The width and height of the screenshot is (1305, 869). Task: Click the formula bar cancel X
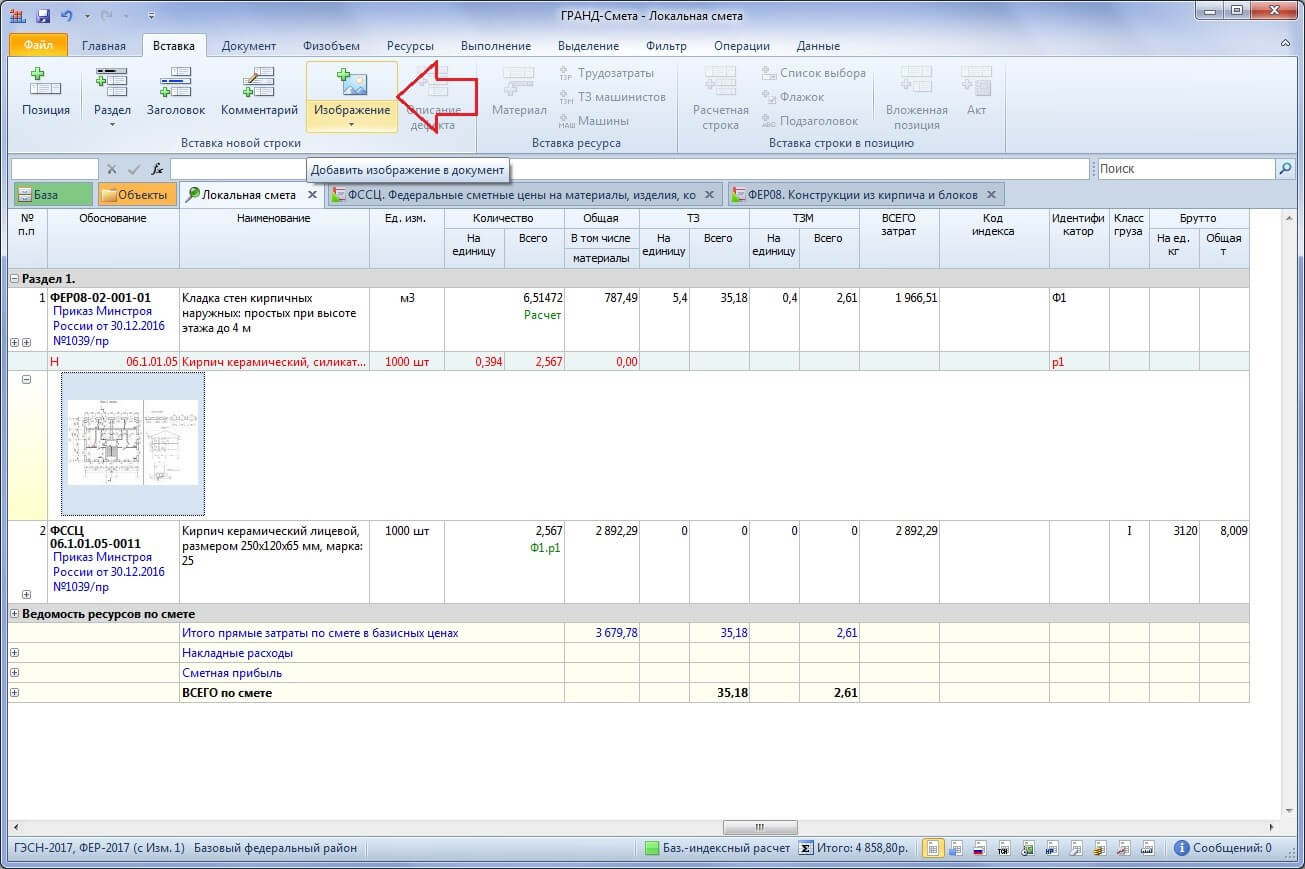click(112, 170)
